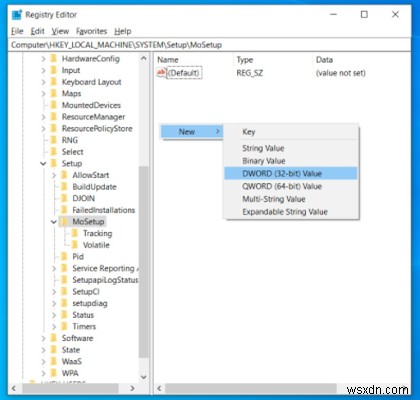Screen dimensions: 420x400
Task: Click the Registry Editor app icon
Action: pos(17,15)
